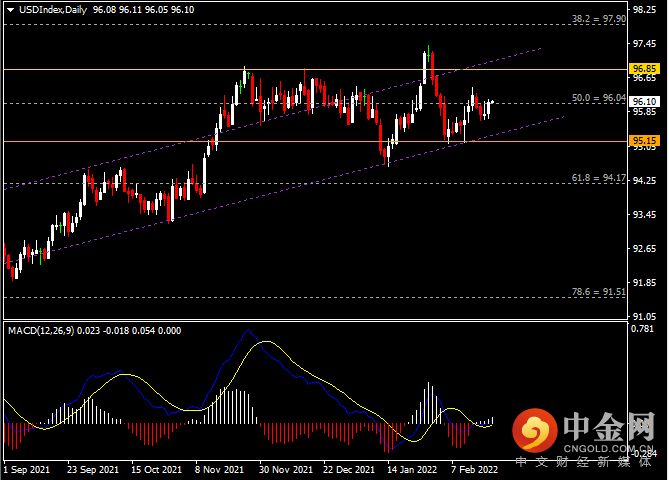Select the yellow 96.85 horizontal resistance line

(316, 69)
